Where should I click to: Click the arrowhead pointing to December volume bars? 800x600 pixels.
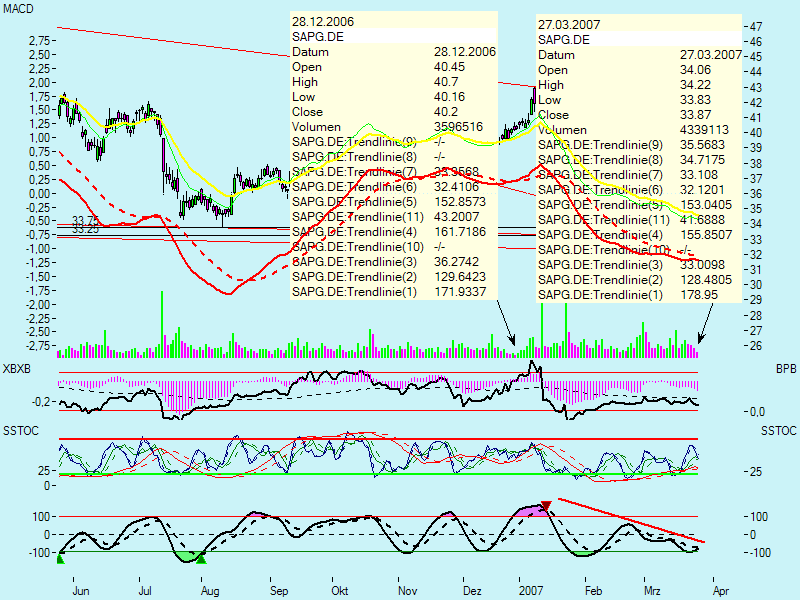(515, 345)
